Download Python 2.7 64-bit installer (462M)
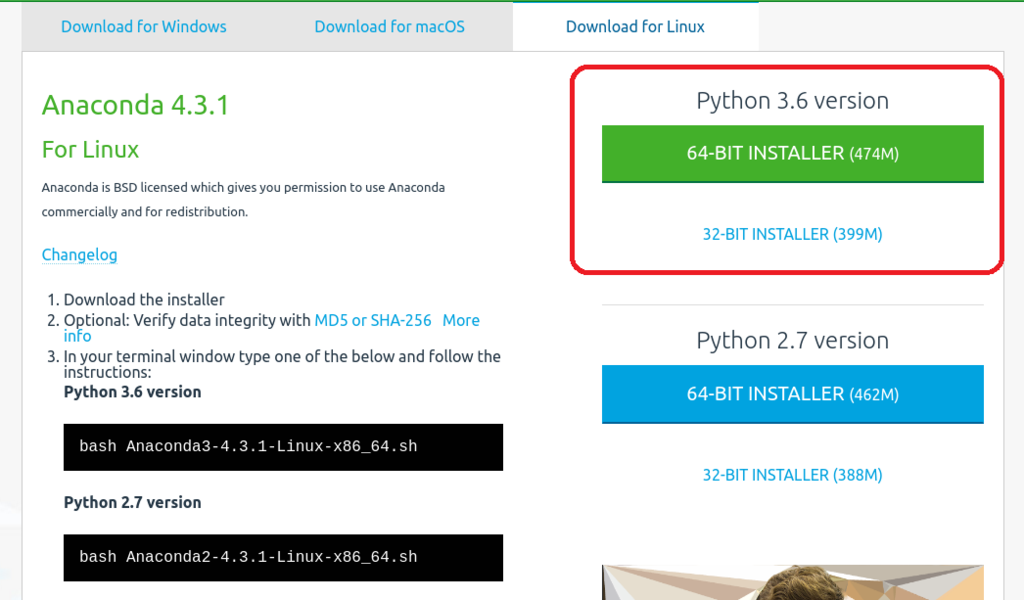Viewport: 1024px width, 600px height. click(792, 394)
